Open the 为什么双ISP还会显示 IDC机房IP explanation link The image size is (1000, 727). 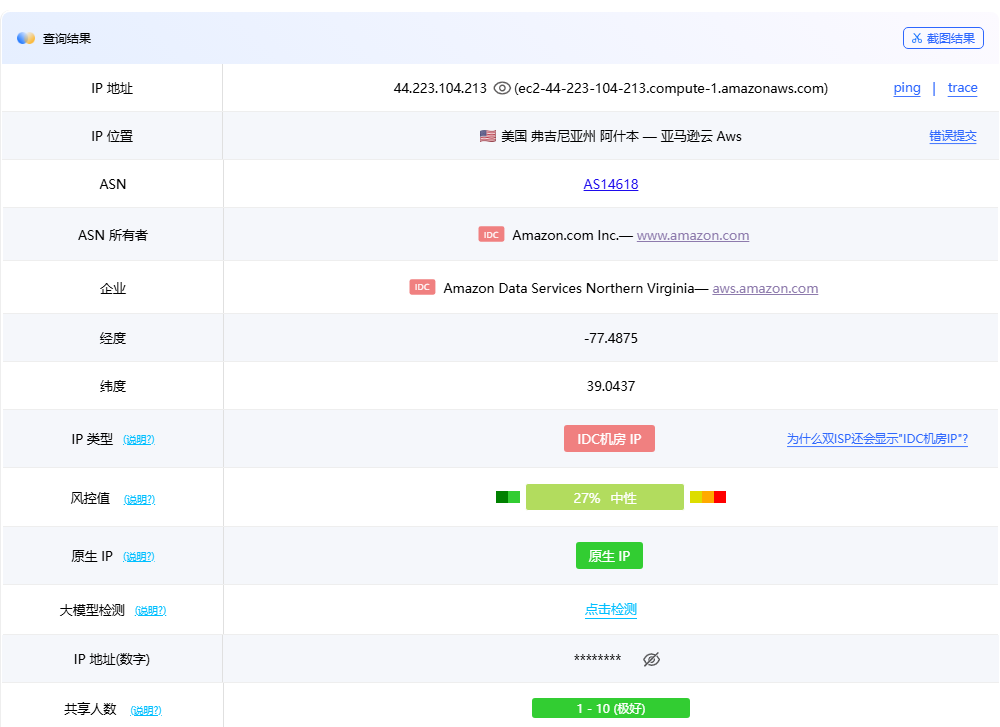click(x=877, y=439)
